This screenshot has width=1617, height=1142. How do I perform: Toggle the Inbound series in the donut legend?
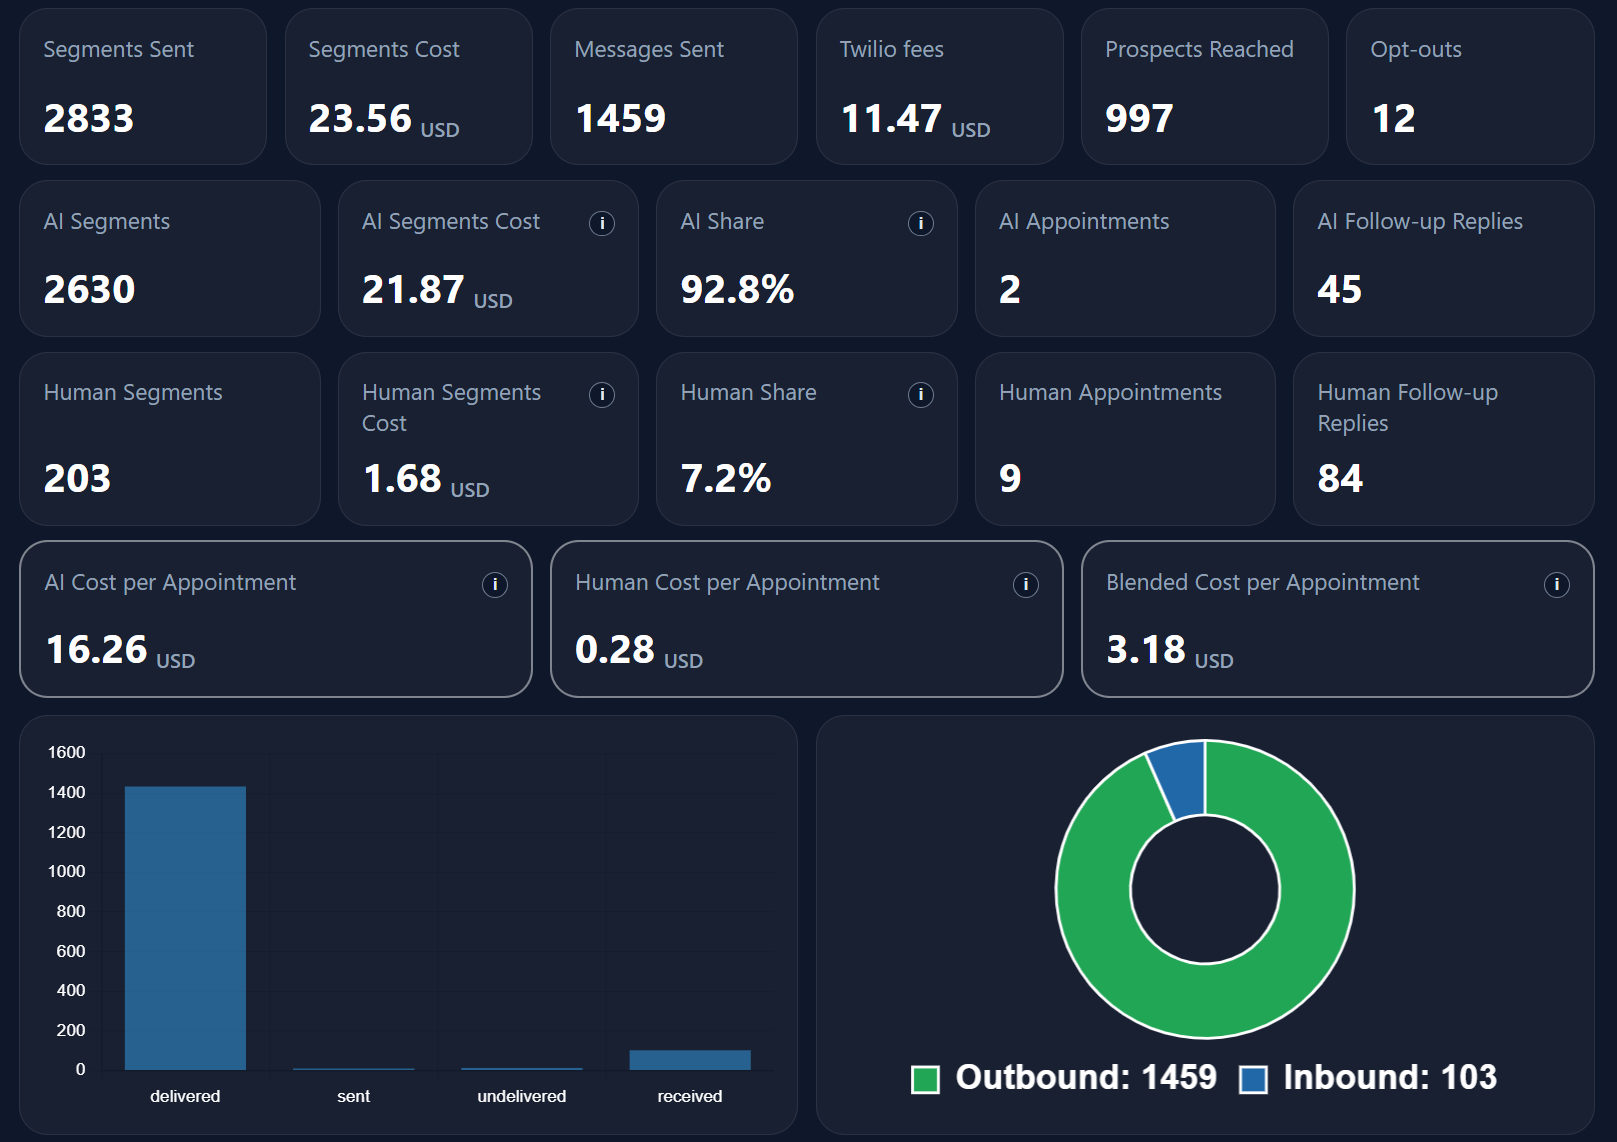(x=1388, y=1078)
